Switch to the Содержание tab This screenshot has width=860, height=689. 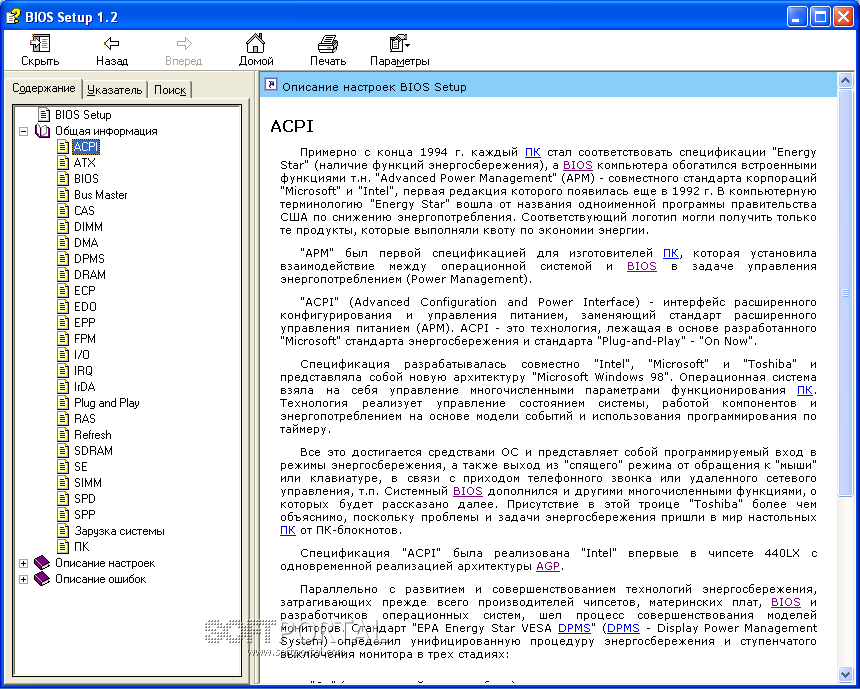coord(44,88)
